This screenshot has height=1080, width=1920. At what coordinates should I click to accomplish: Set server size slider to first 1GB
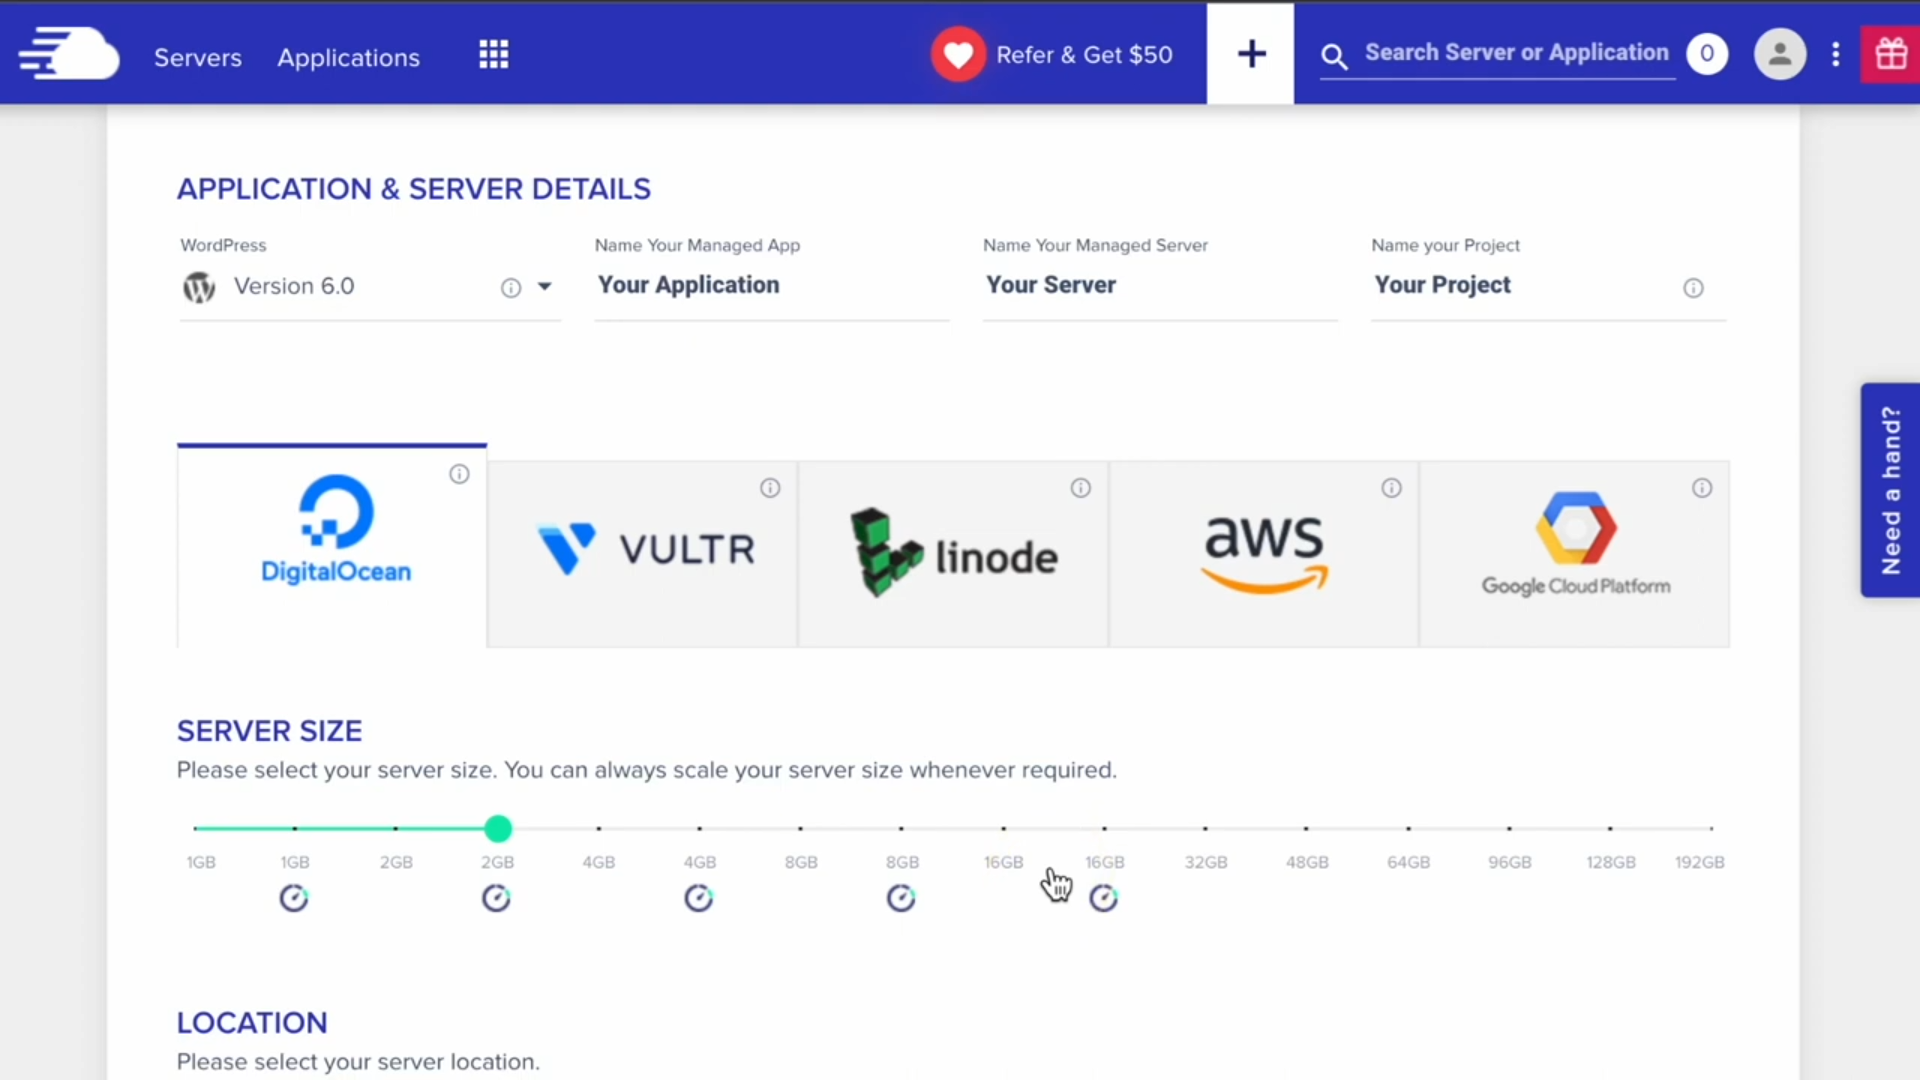[196, 828]
